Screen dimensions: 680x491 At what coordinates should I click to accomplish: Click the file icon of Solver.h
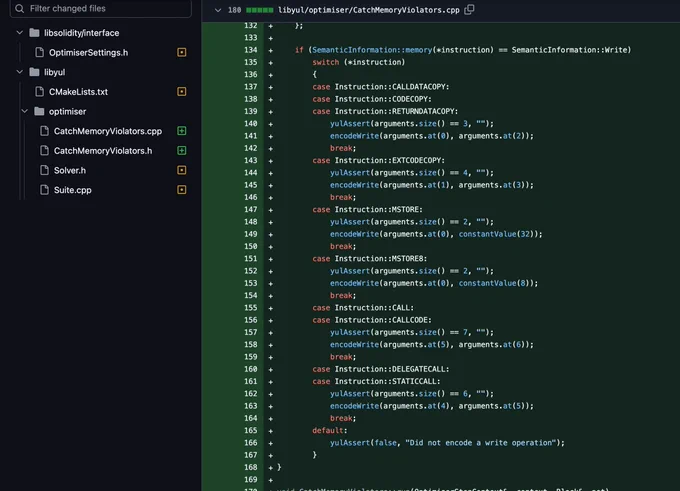coord(44,170)
